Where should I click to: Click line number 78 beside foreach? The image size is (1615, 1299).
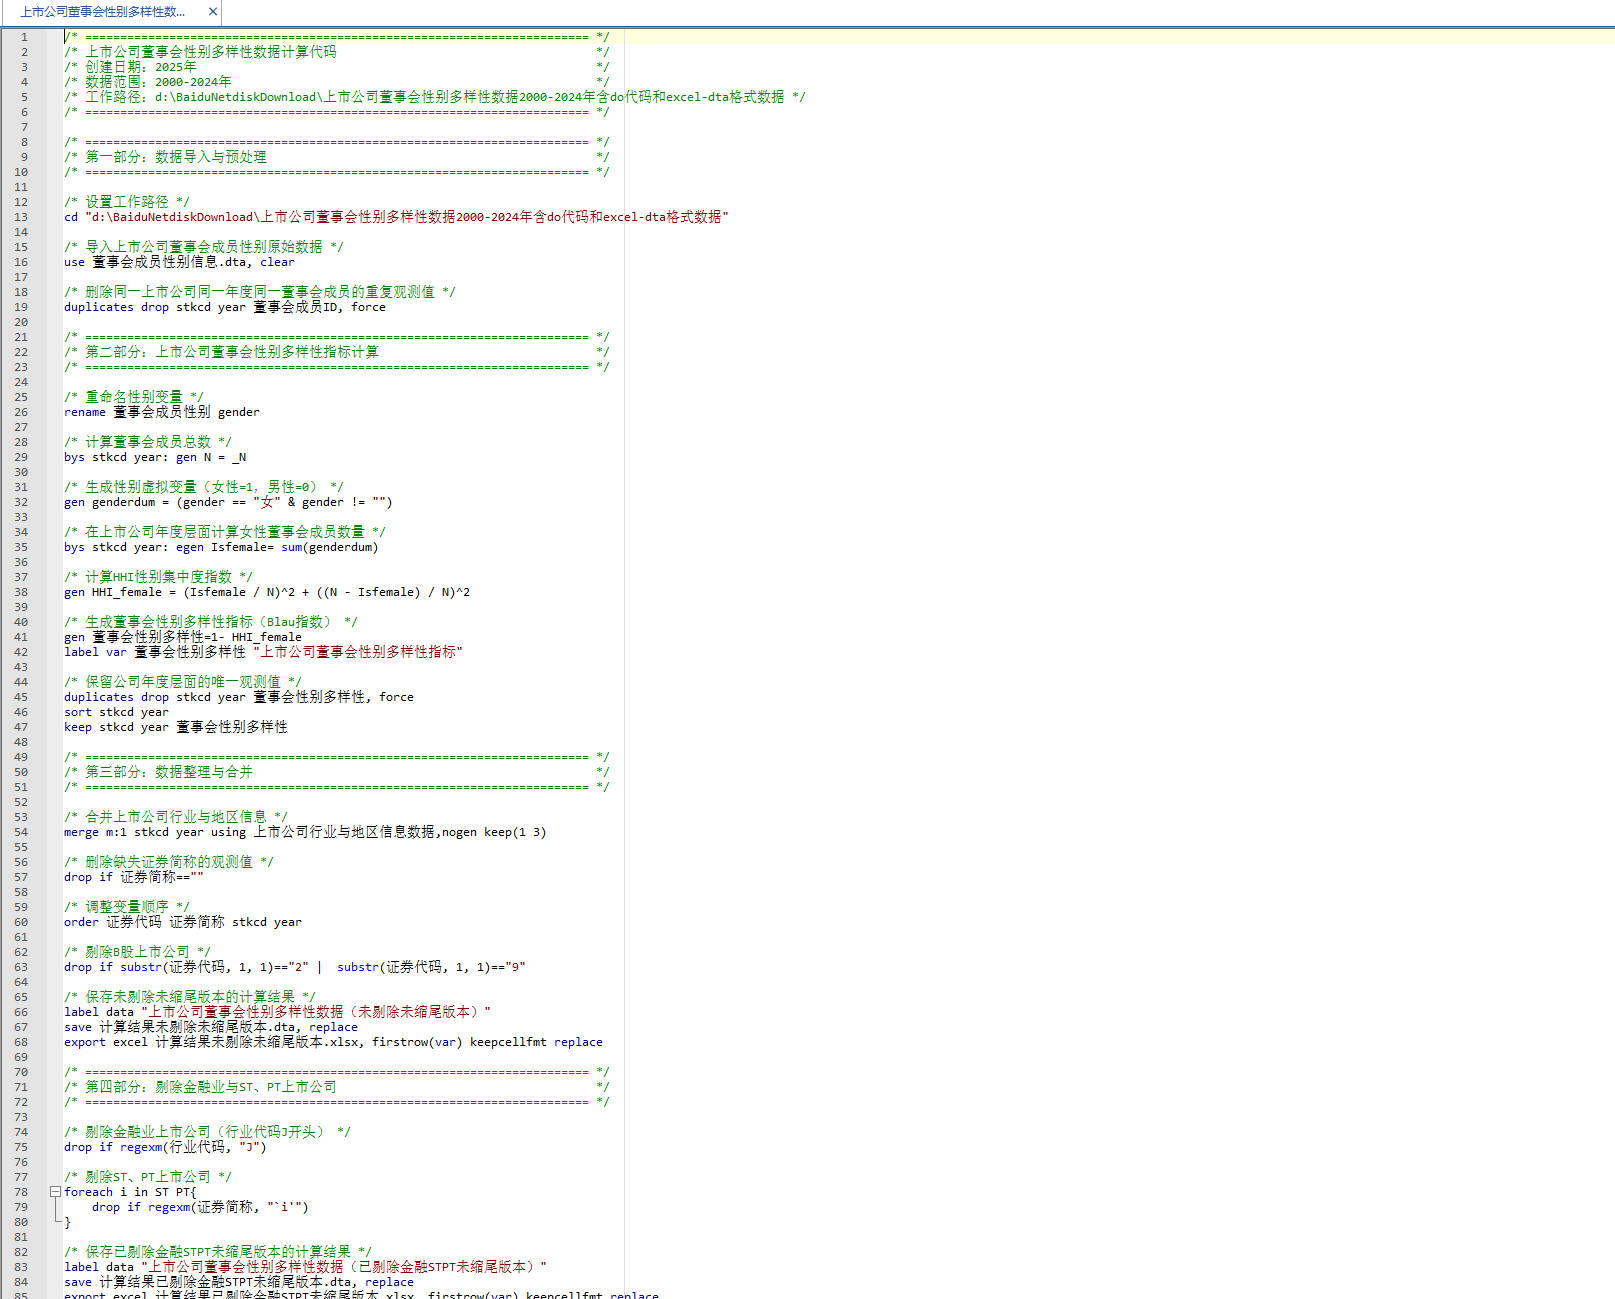tap(22, 1192)
